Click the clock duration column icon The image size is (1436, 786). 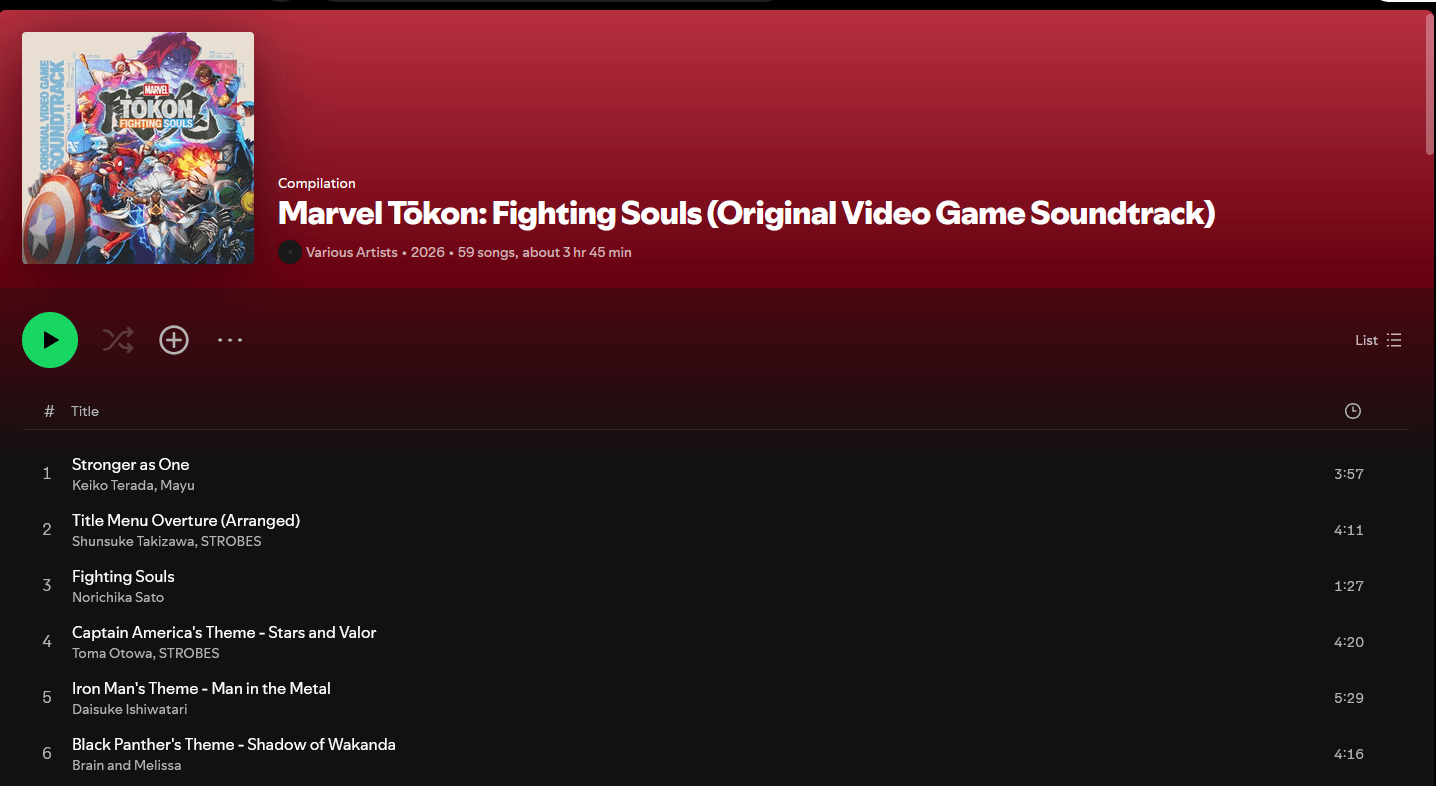[1353, 411]
